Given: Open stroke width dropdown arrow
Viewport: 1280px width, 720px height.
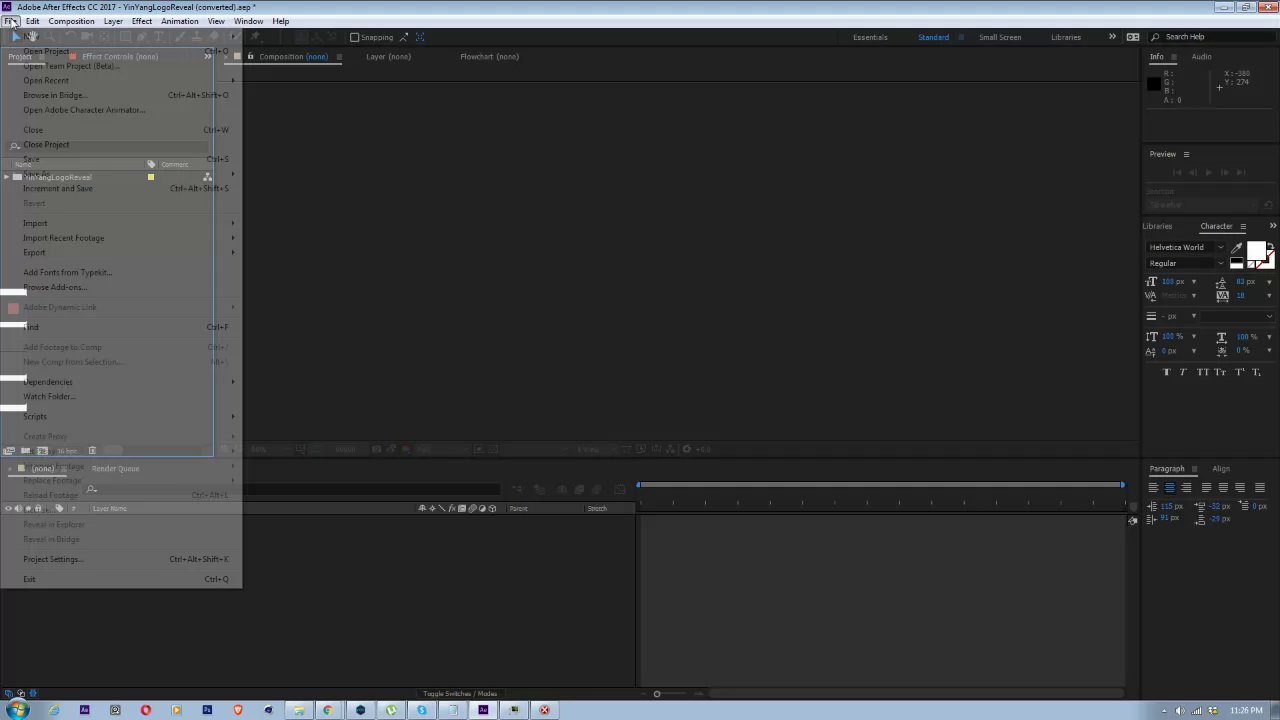Looking at the screenshot, I should click(1193, 316).
